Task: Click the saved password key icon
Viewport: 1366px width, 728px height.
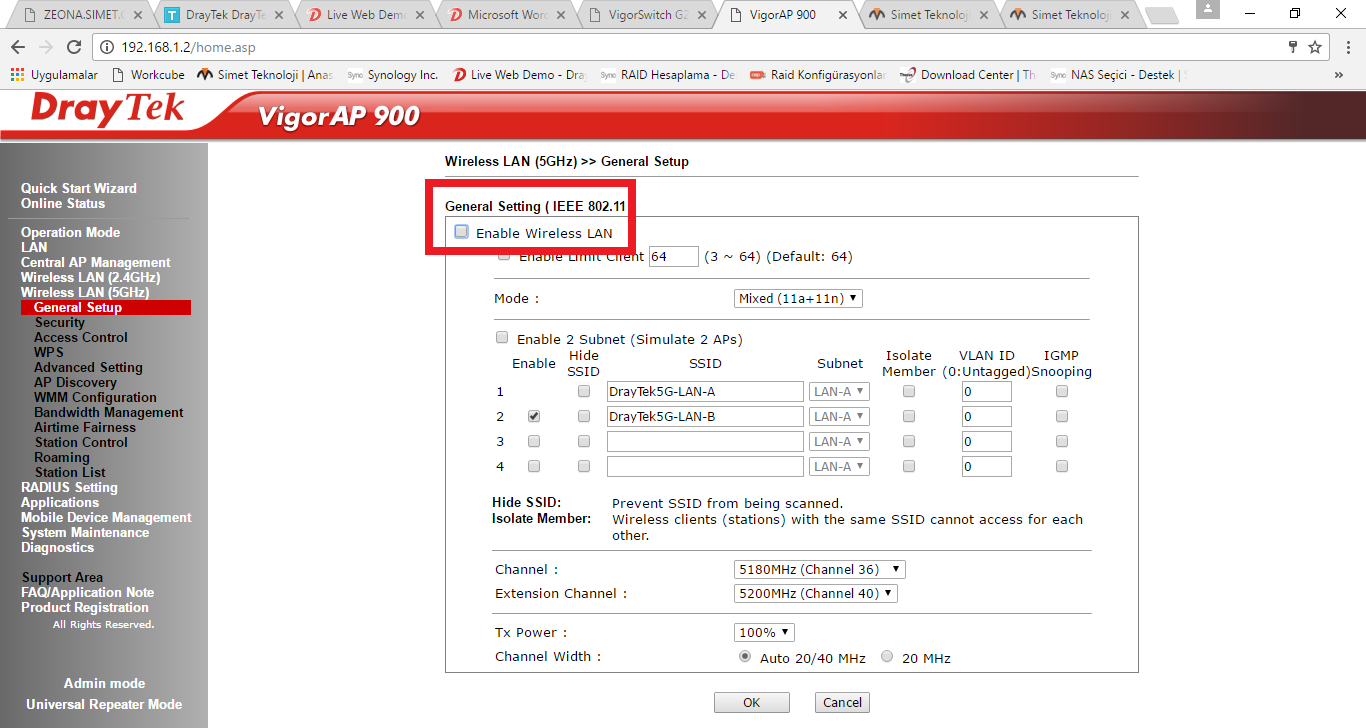Action: point(1293,47)
